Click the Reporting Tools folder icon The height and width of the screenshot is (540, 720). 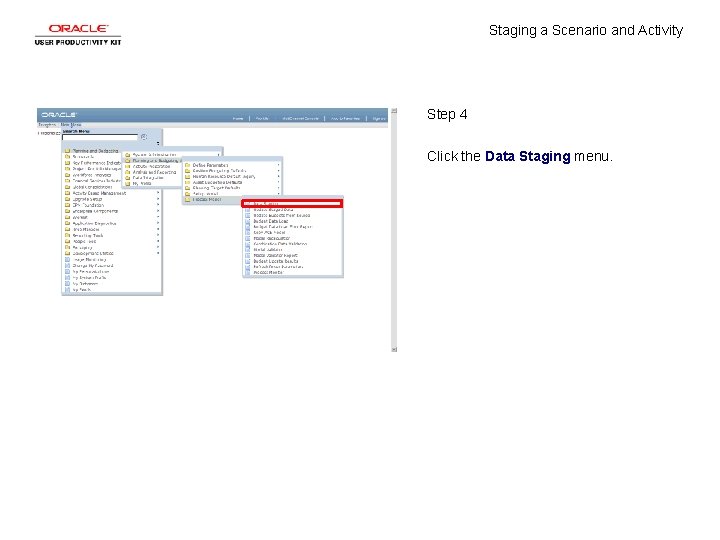tap(68, 235)
